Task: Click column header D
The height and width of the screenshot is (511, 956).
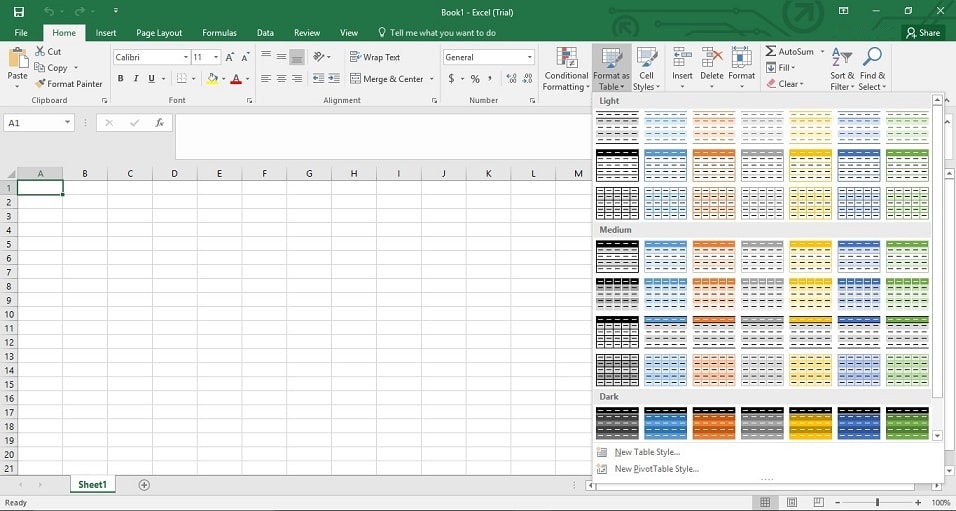Action: 174,174
